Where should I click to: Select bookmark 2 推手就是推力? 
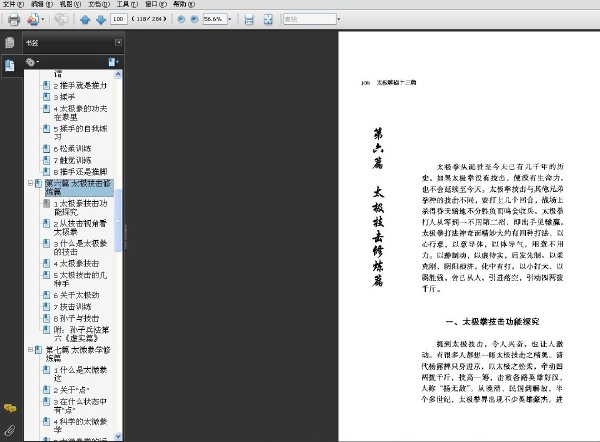click(80, 85)
